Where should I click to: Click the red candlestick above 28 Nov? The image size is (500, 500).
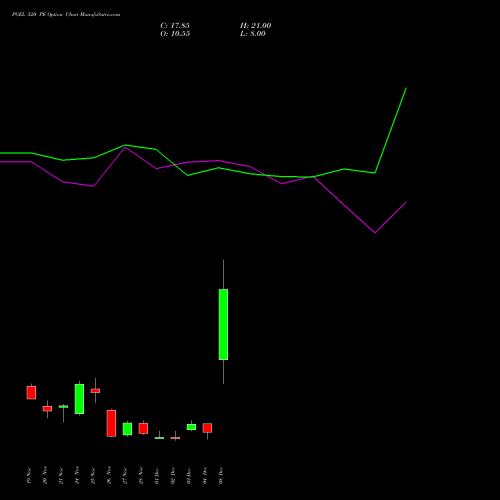pos(143,428)
